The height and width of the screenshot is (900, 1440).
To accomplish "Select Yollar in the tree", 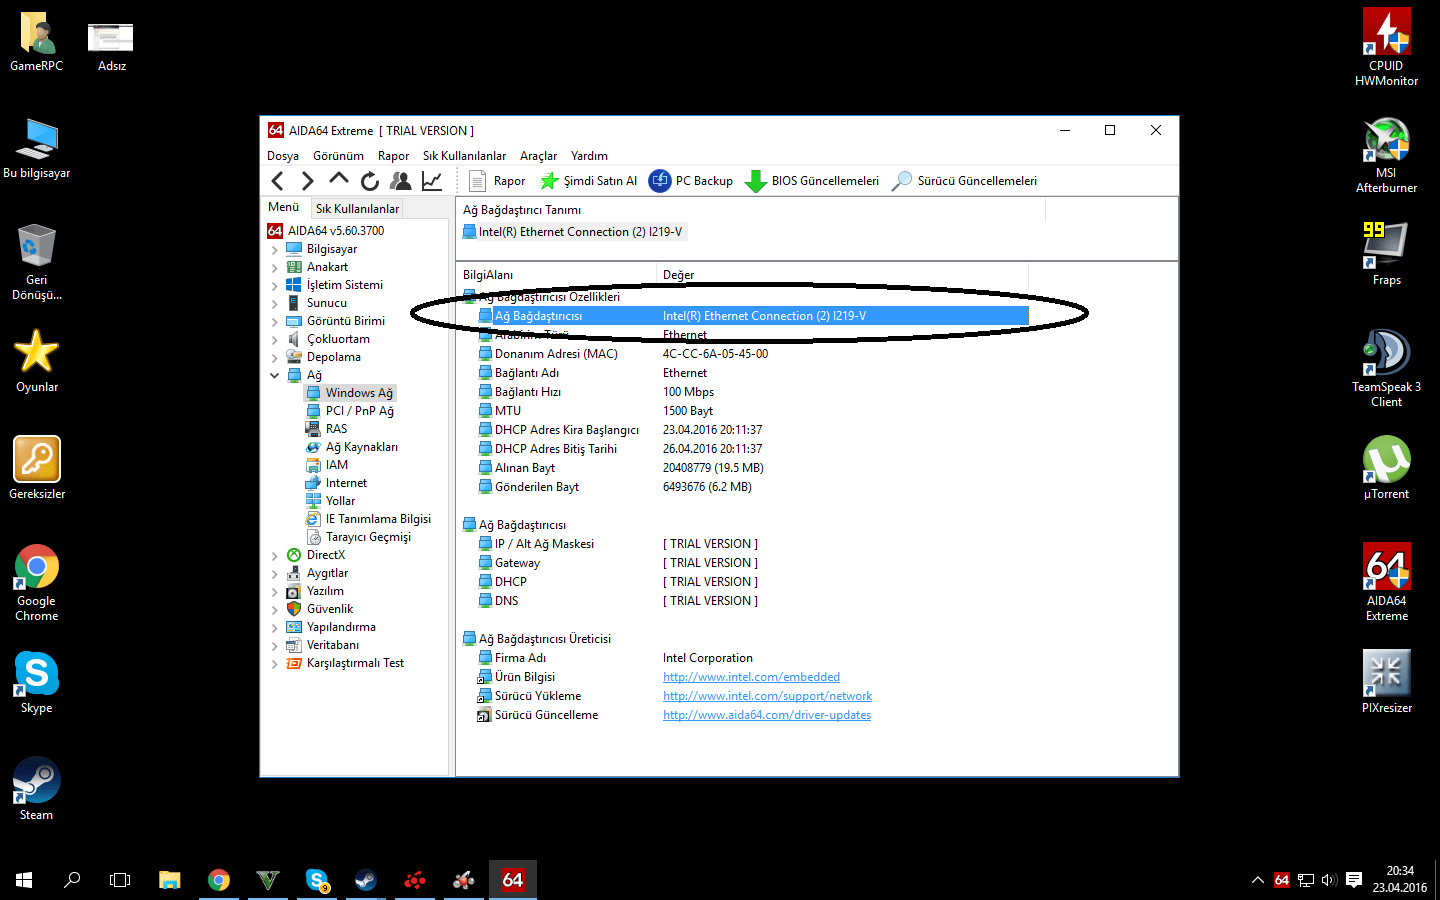I will (x=340, y=501).
